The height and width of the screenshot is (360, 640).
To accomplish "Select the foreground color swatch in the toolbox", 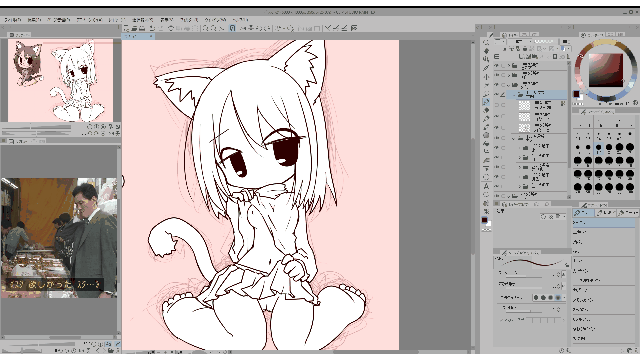I will (x=484, y=220).
